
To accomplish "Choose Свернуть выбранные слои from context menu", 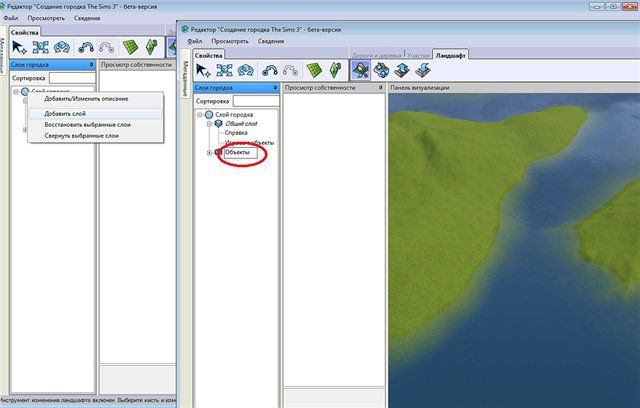I will 96,135.
